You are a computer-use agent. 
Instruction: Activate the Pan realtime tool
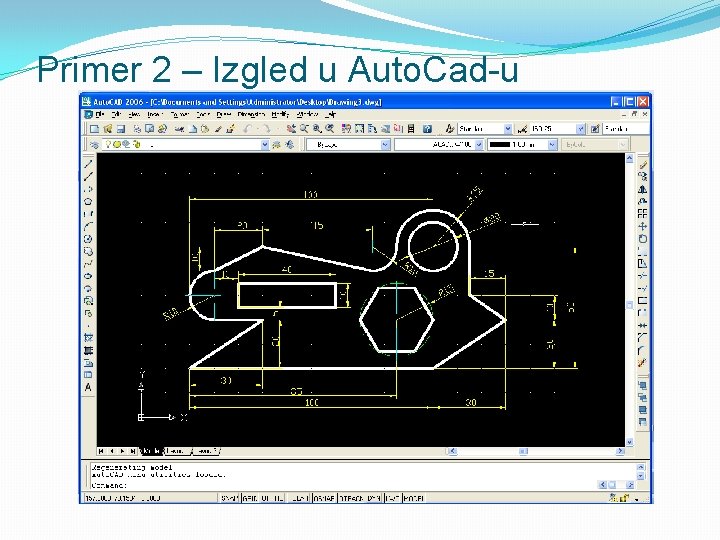click(291, 129)
